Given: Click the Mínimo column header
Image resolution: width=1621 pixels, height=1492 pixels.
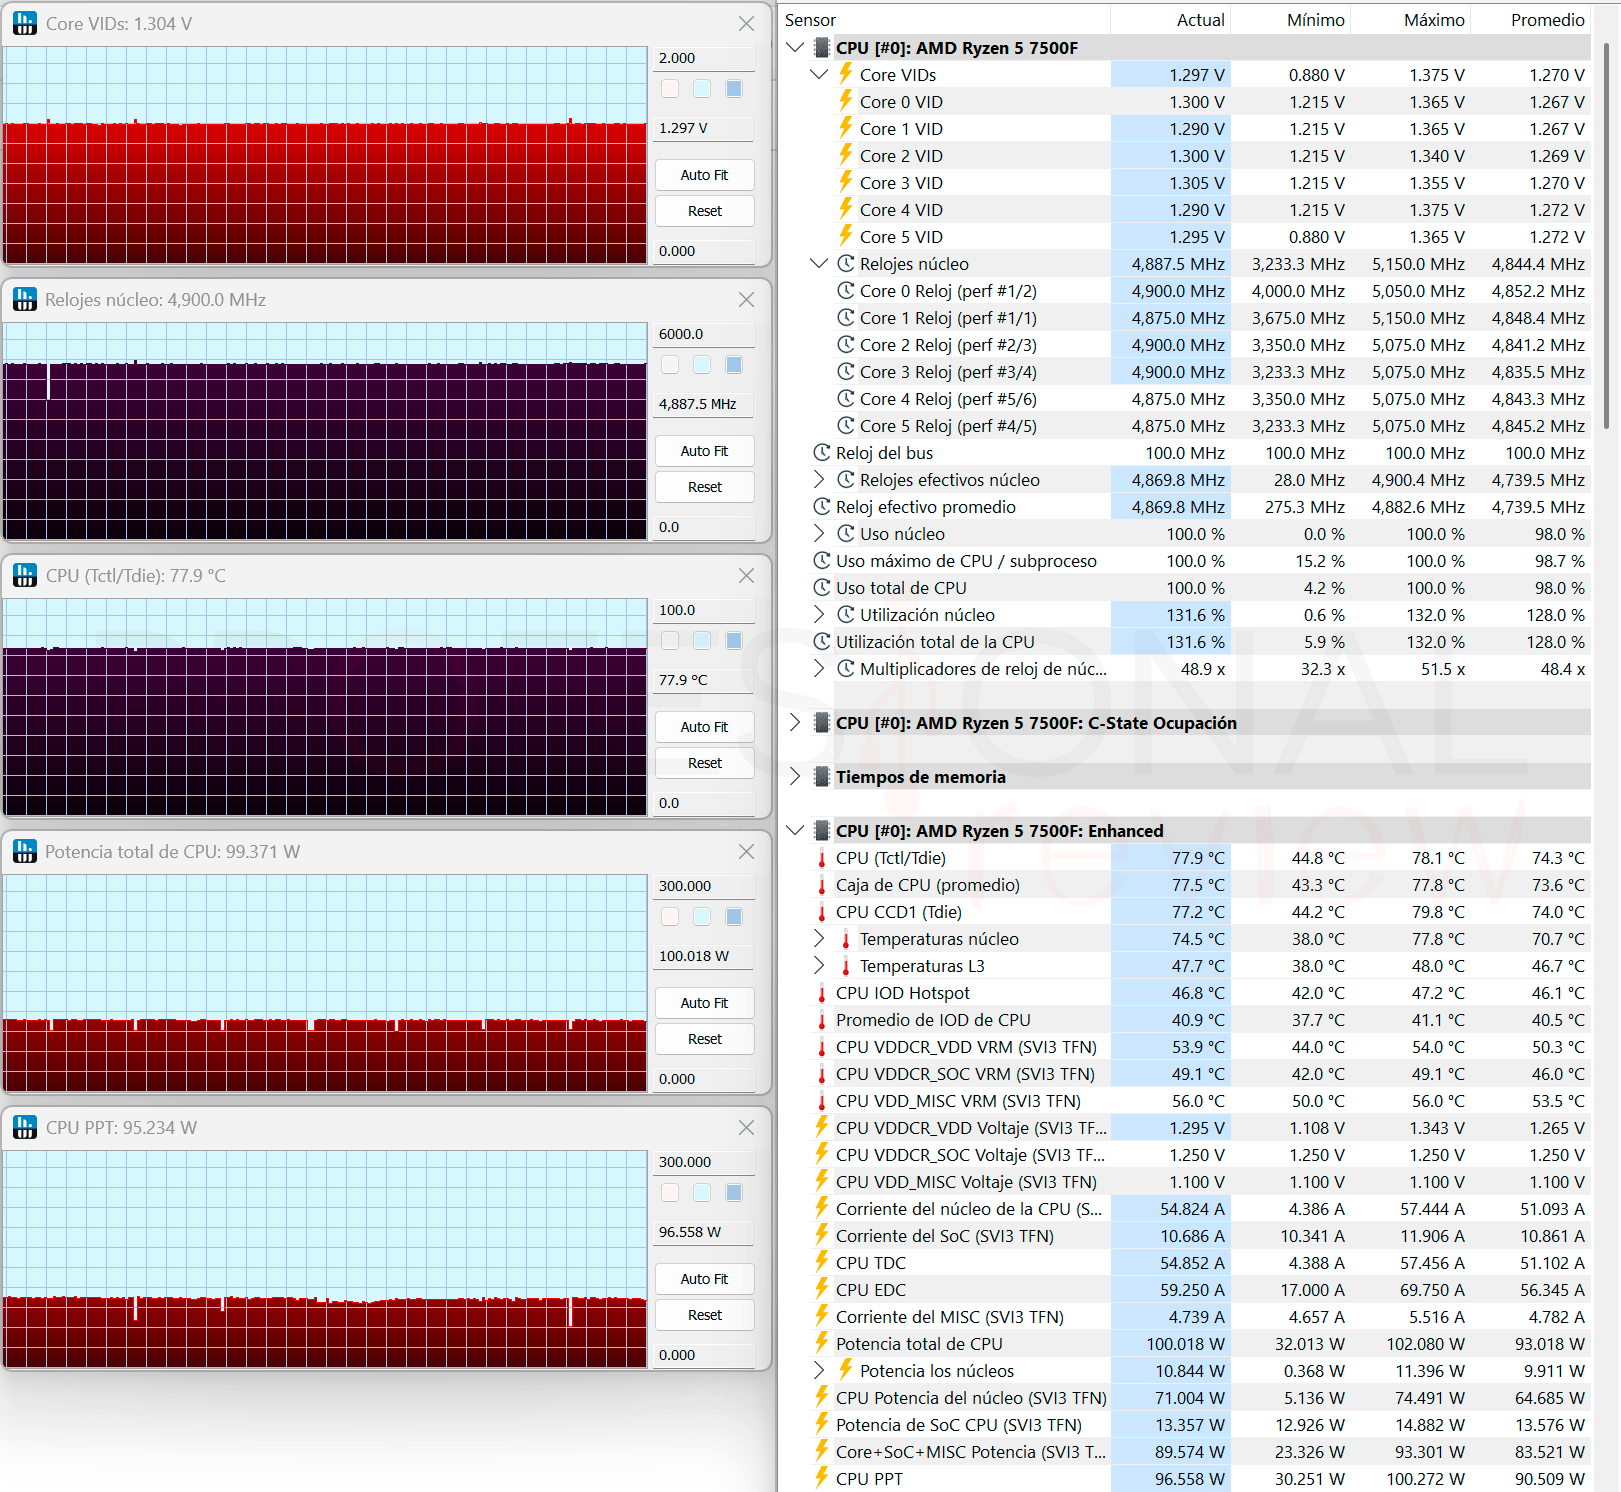Looking at the screenshot, I should click(1290, 20).
